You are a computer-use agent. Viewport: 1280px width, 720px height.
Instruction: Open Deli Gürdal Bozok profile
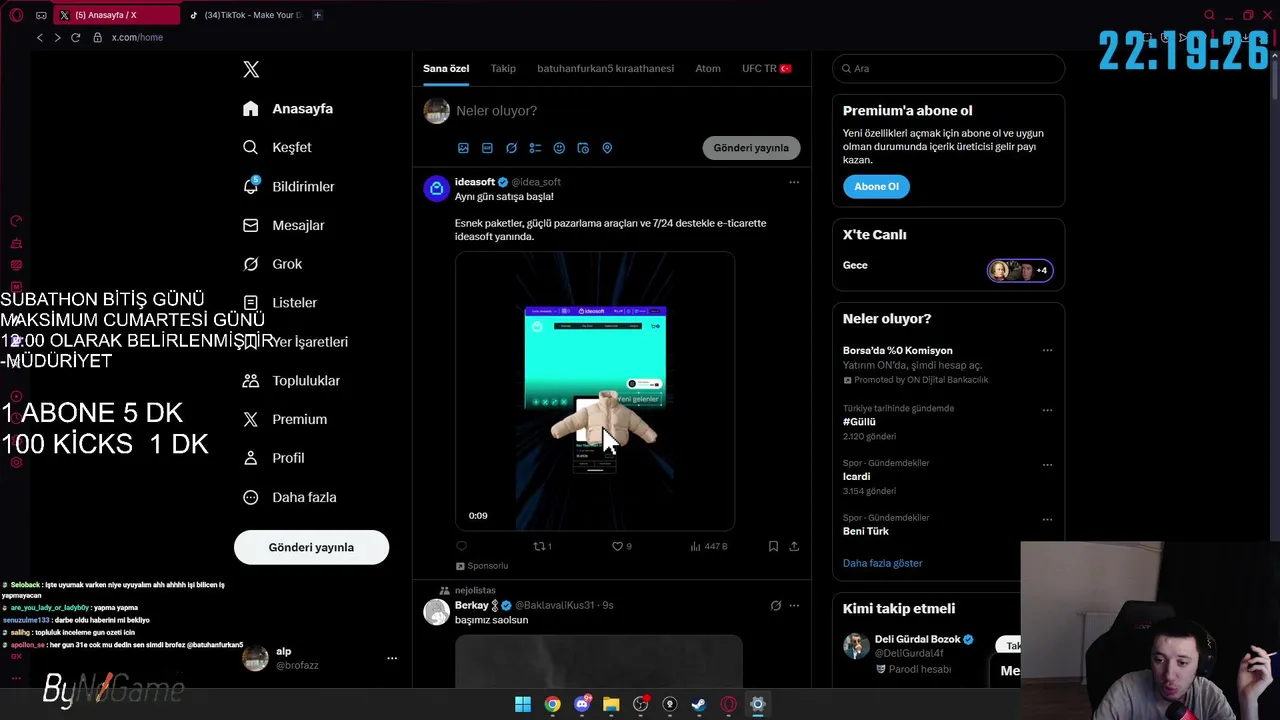[x=917, y=639]
